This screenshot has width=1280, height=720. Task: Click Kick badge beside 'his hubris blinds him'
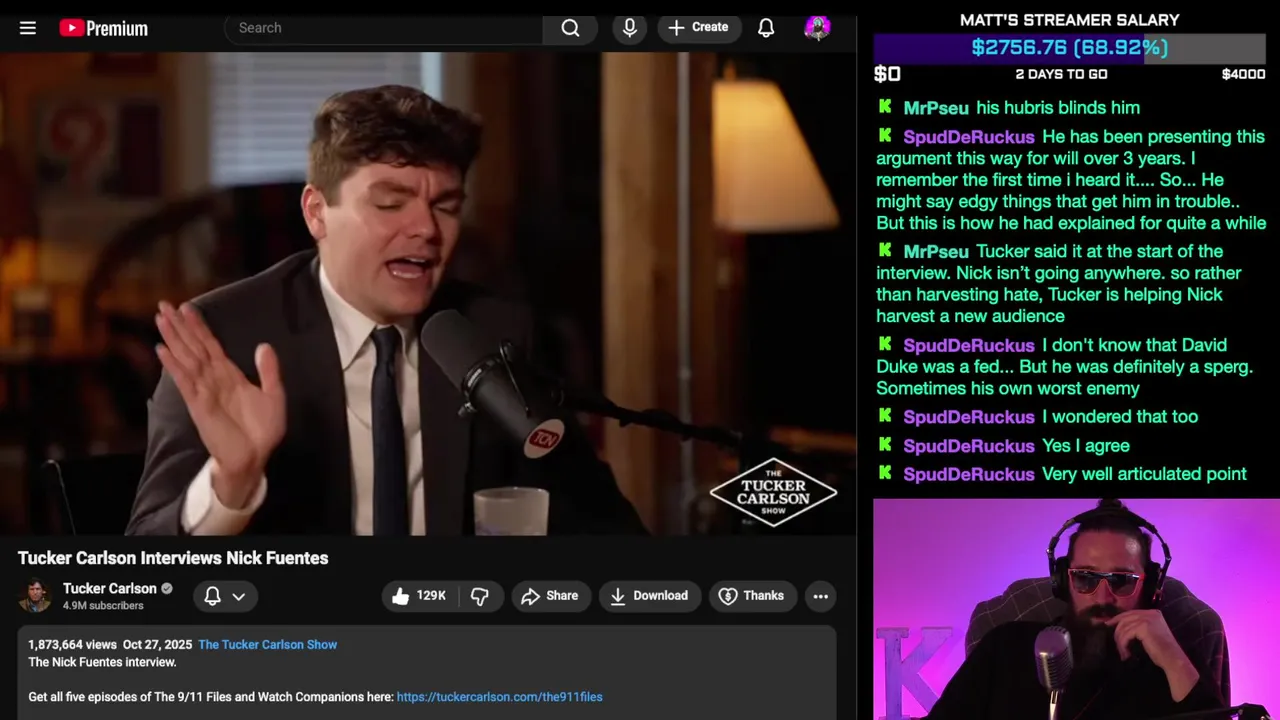885,106
